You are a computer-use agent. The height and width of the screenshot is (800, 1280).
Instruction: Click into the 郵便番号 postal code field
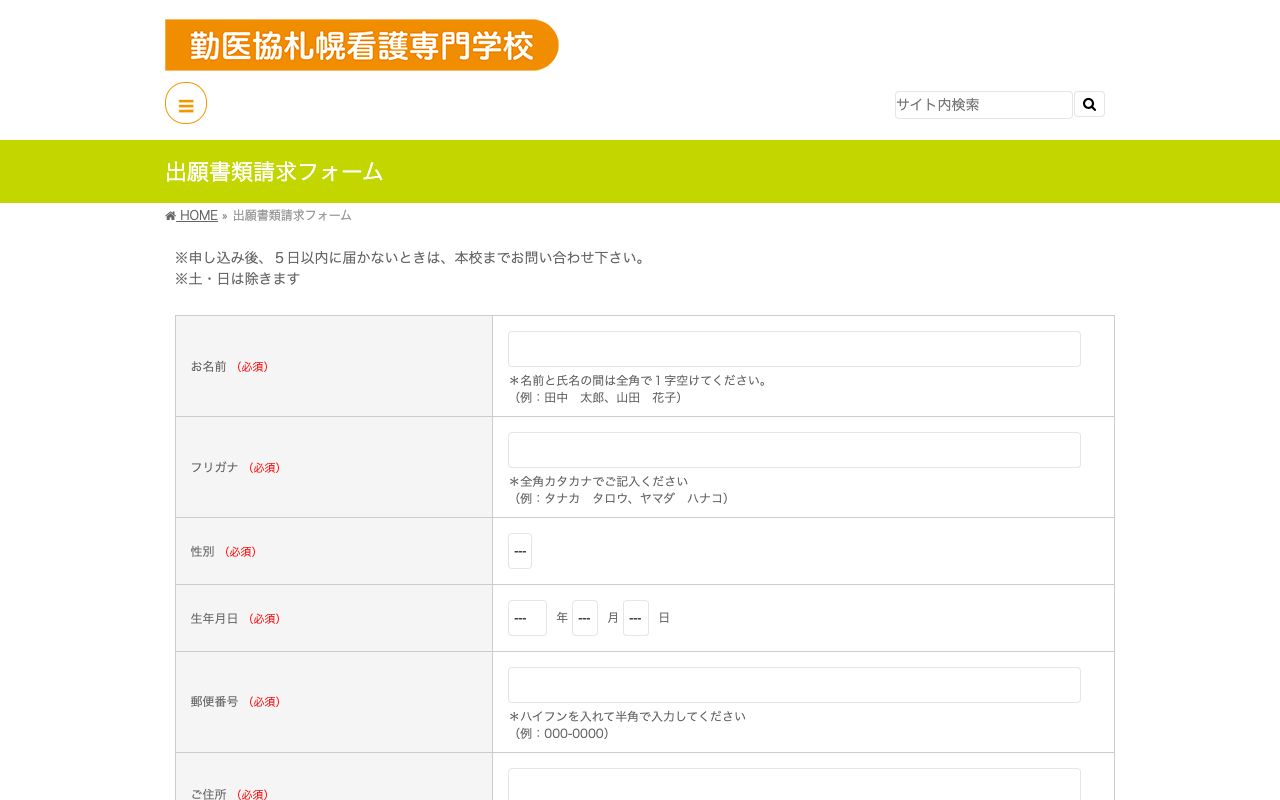pos(794,685)
